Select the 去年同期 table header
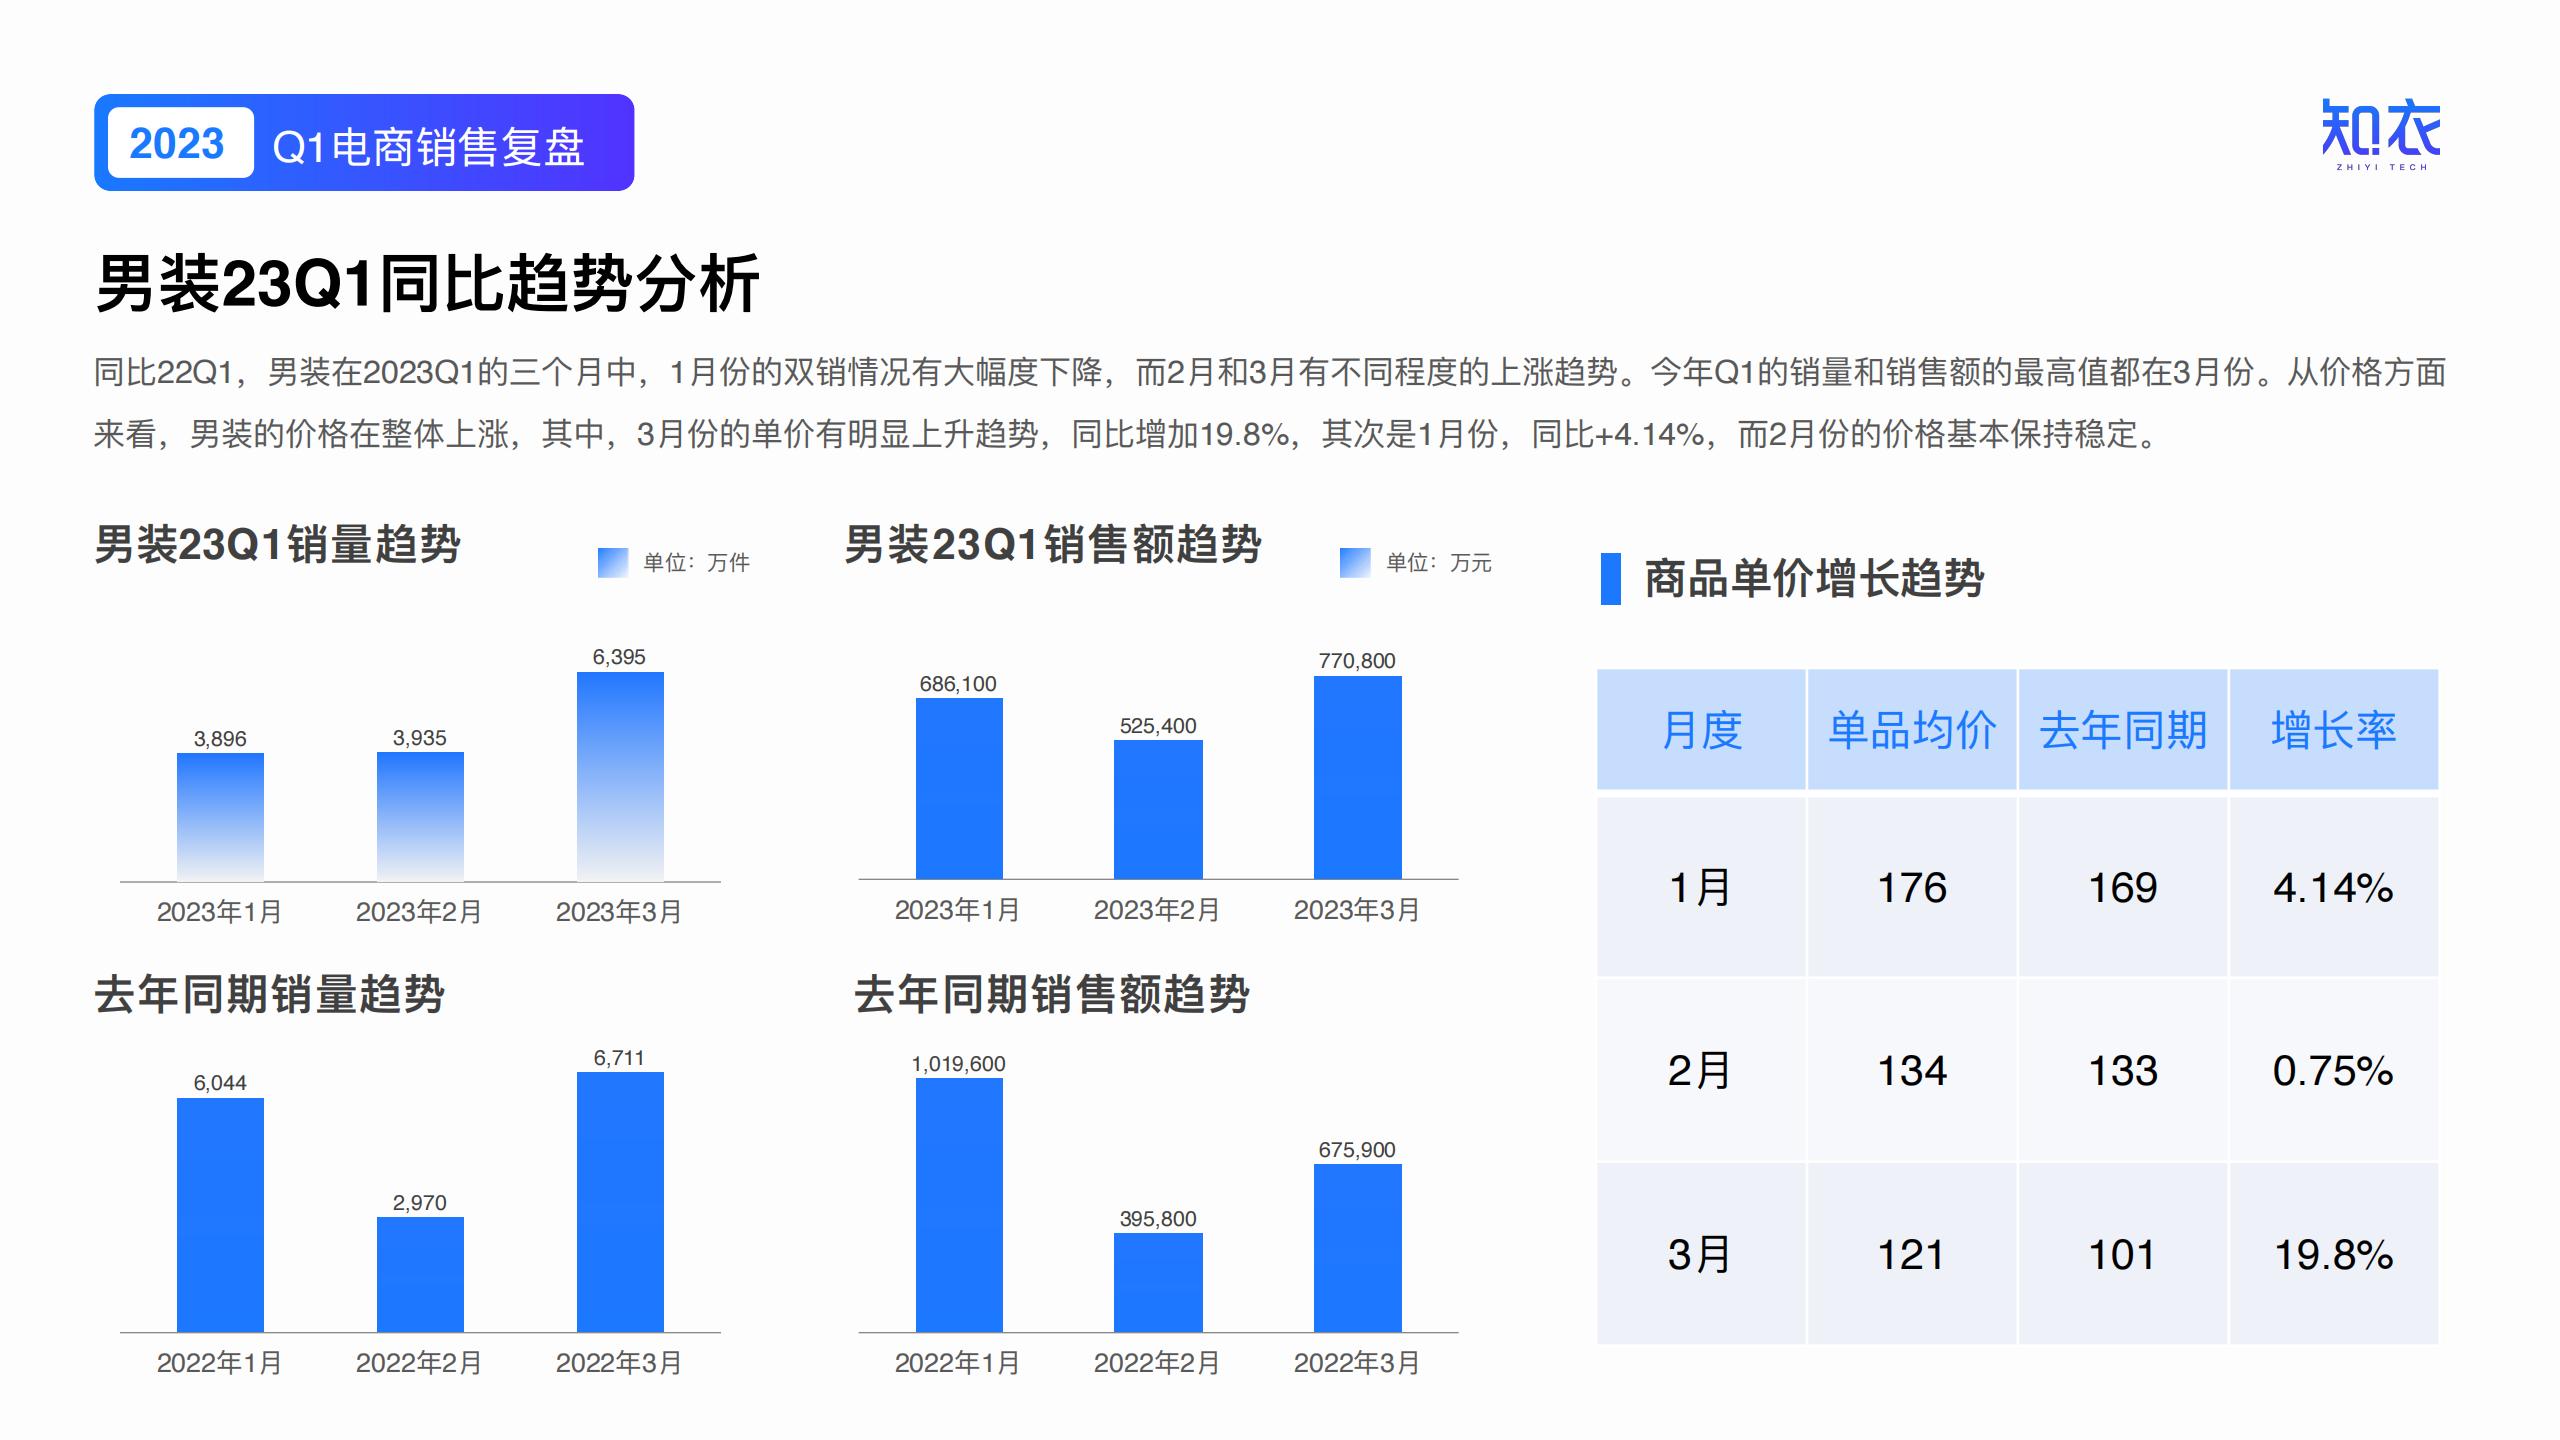The image size is (2560, 1440). coord(2122,730)
